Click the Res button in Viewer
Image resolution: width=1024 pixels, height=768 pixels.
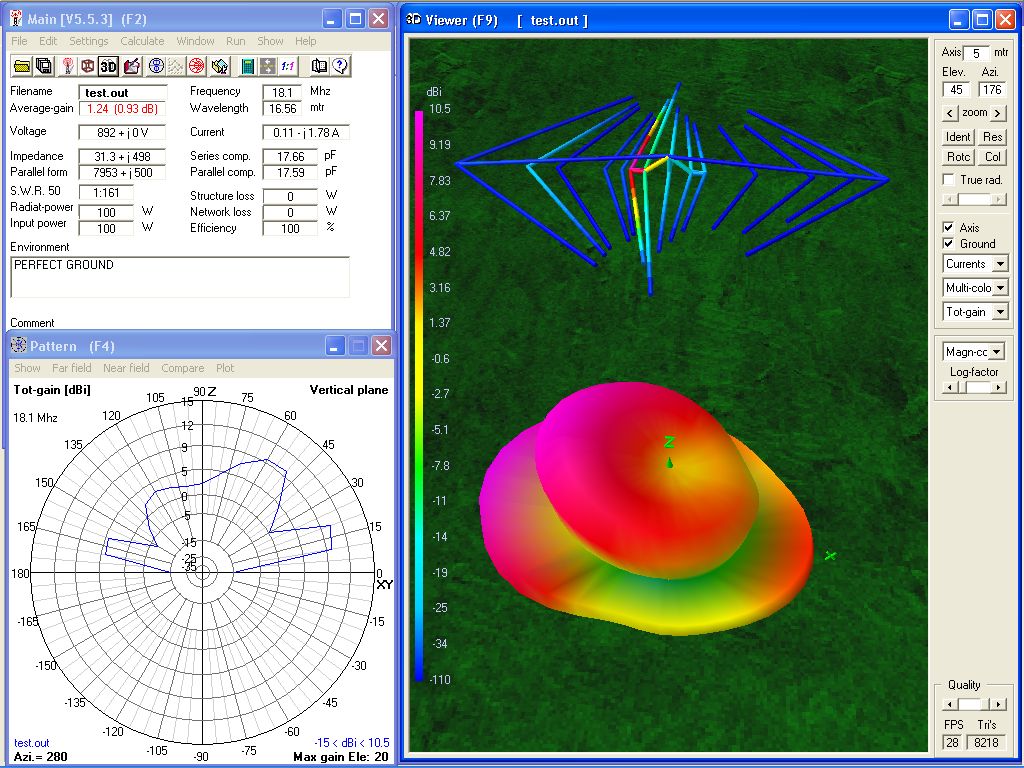coord(992,137)
